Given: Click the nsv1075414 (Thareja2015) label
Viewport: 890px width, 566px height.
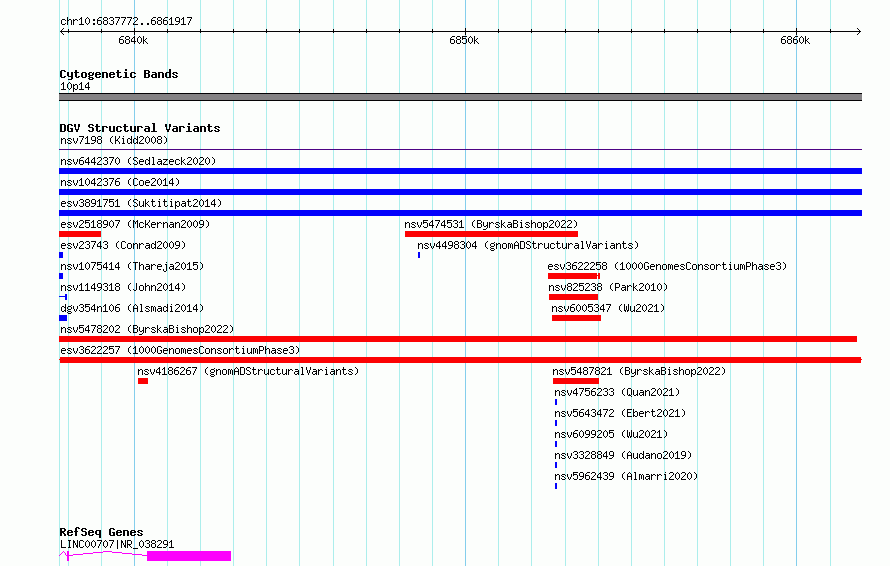Looking at the screenshot, I should click(x=132, y=266).
